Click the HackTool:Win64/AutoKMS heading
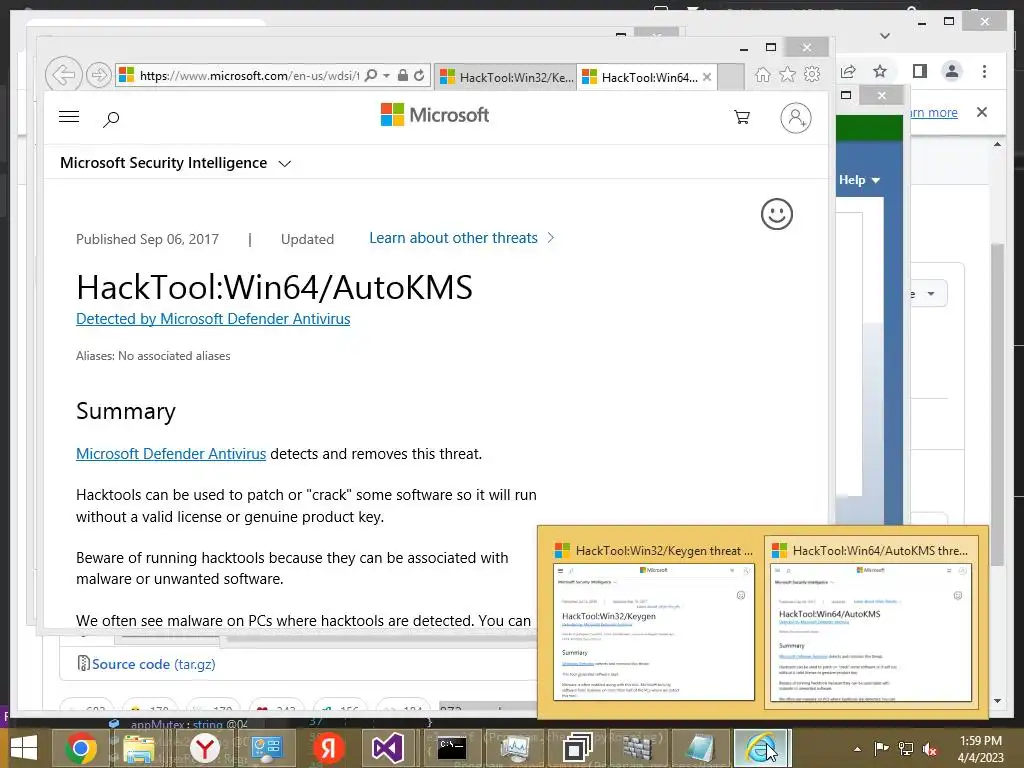Viewport: 1024px width, 768px height. (x=274, y=287)
